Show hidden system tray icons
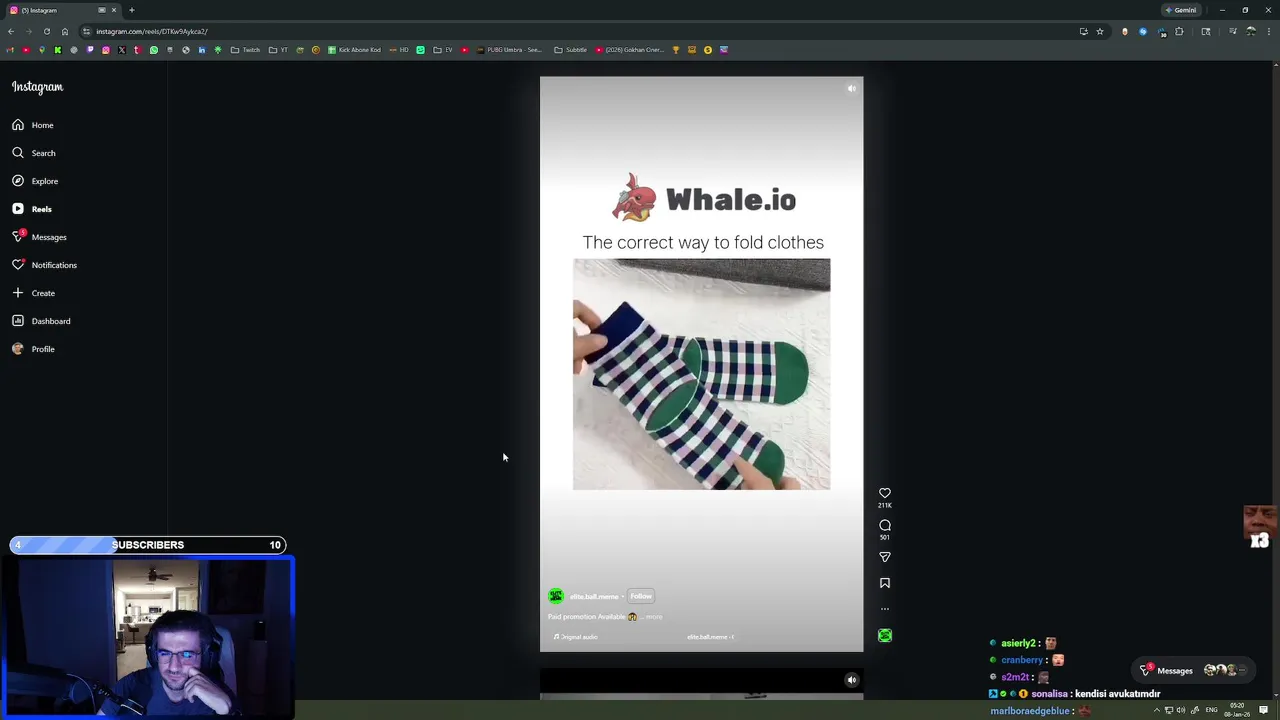This screenshot has height=720, width=1280. pos(1157,710)
